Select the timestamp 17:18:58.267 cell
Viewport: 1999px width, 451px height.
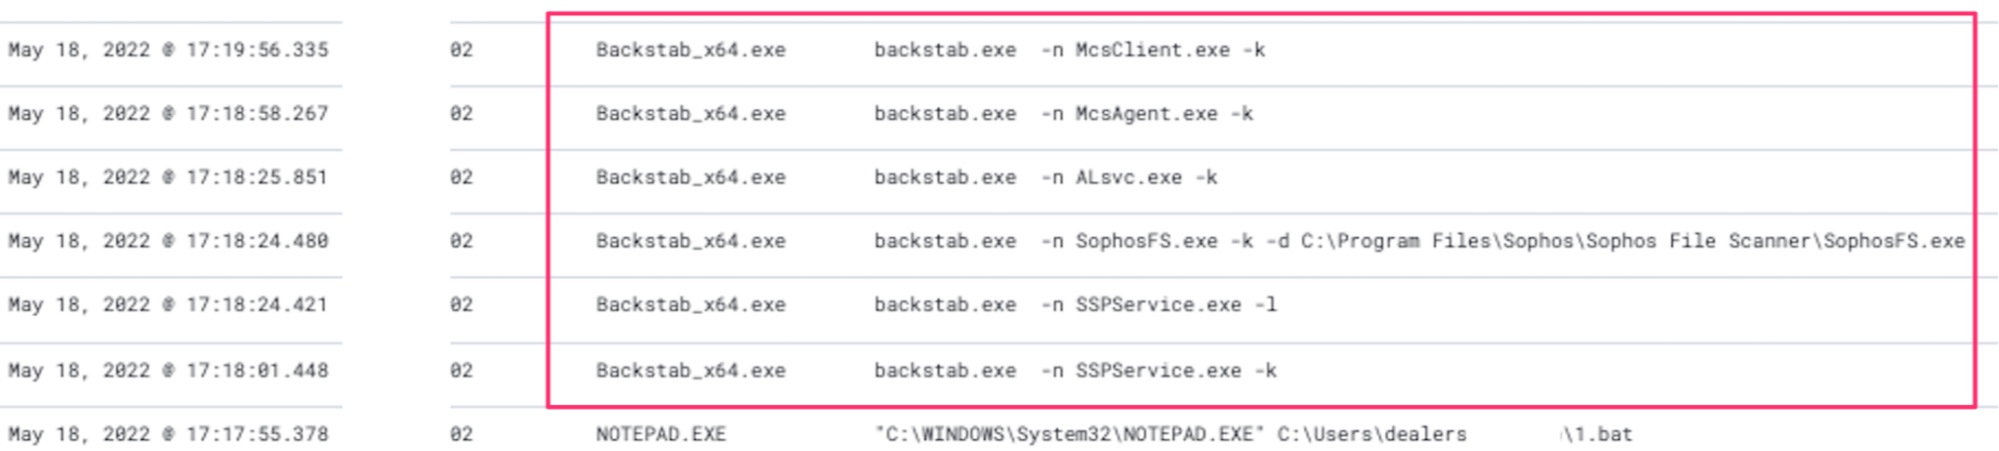[168, 114]
